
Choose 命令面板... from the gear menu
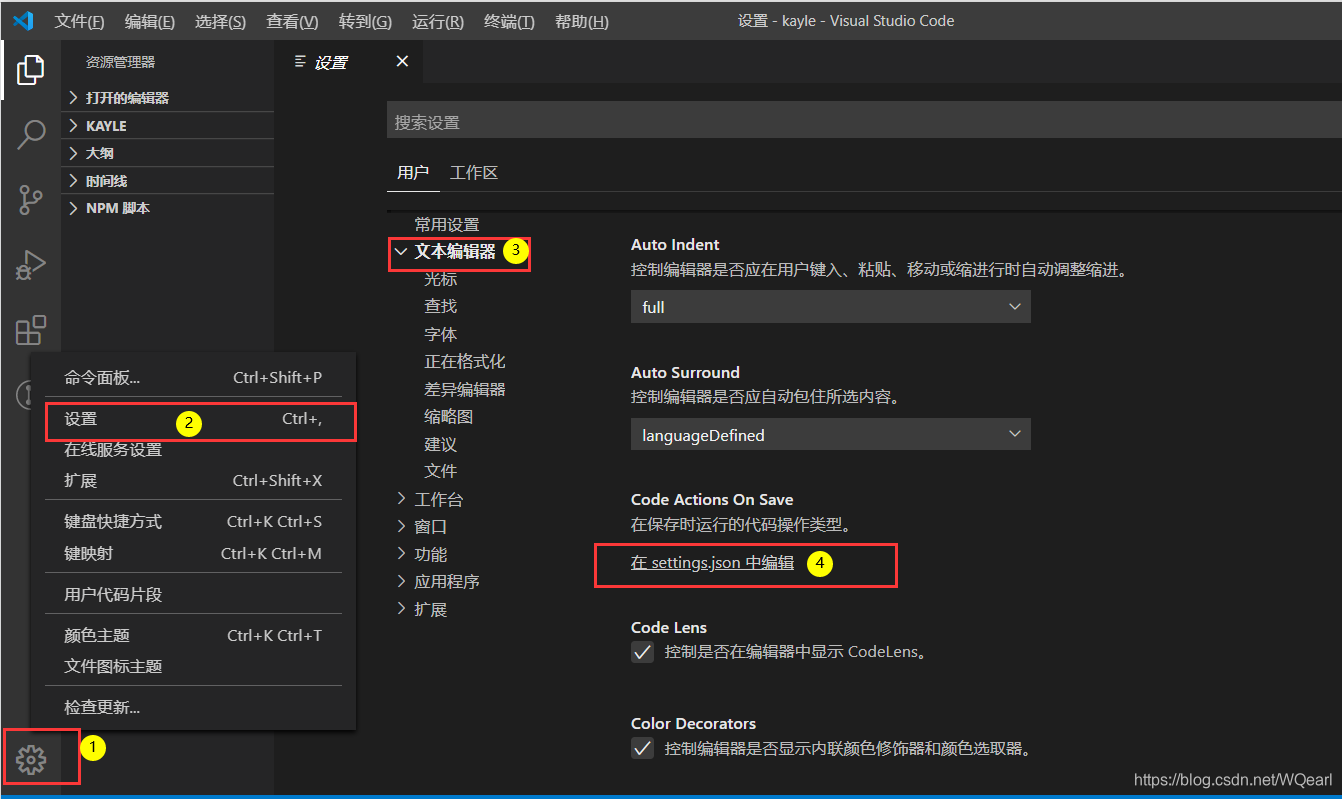193,378
